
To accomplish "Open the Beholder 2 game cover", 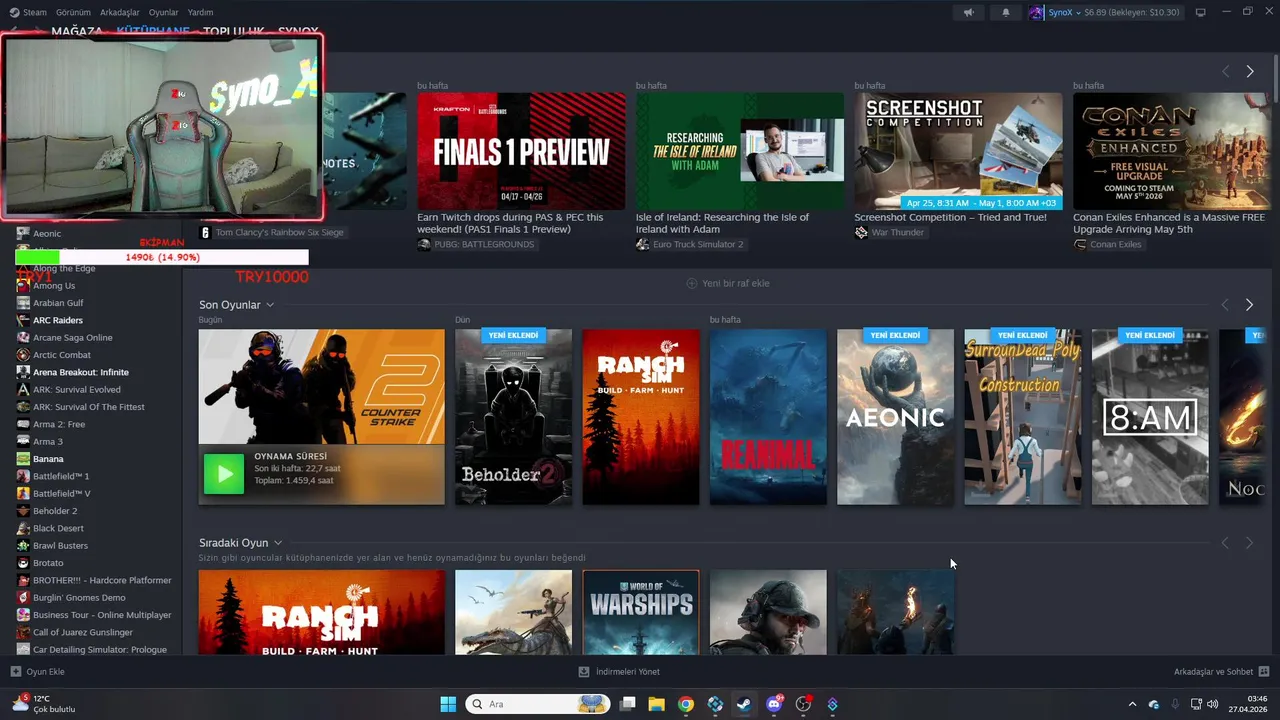I will 514,417.
